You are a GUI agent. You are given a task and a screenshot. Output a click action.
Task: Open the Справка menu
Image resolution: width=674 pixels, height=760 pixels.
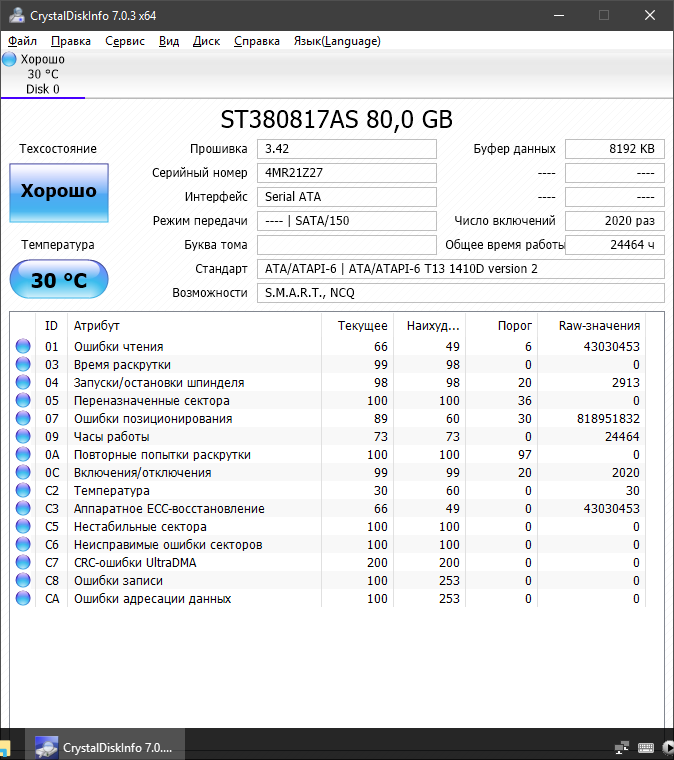coord(257,41)
